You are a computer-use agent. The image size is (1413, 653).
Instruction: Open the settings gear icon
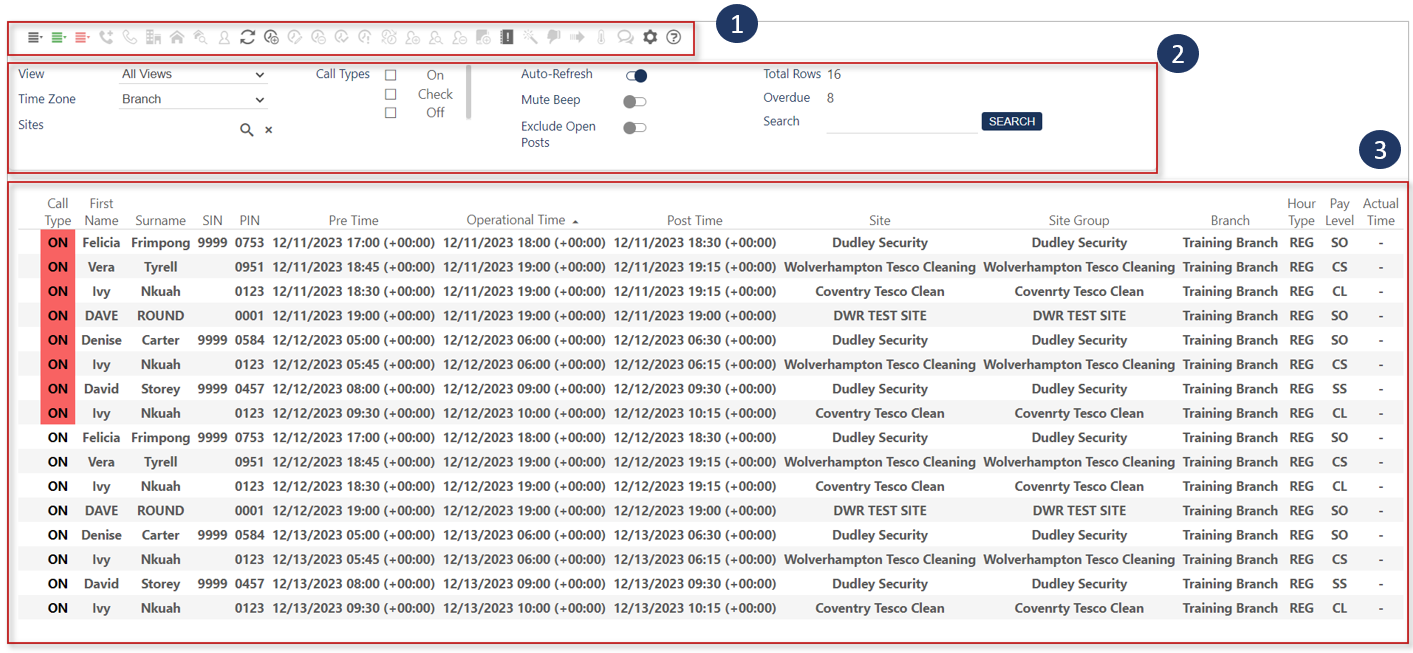(650, 37)
